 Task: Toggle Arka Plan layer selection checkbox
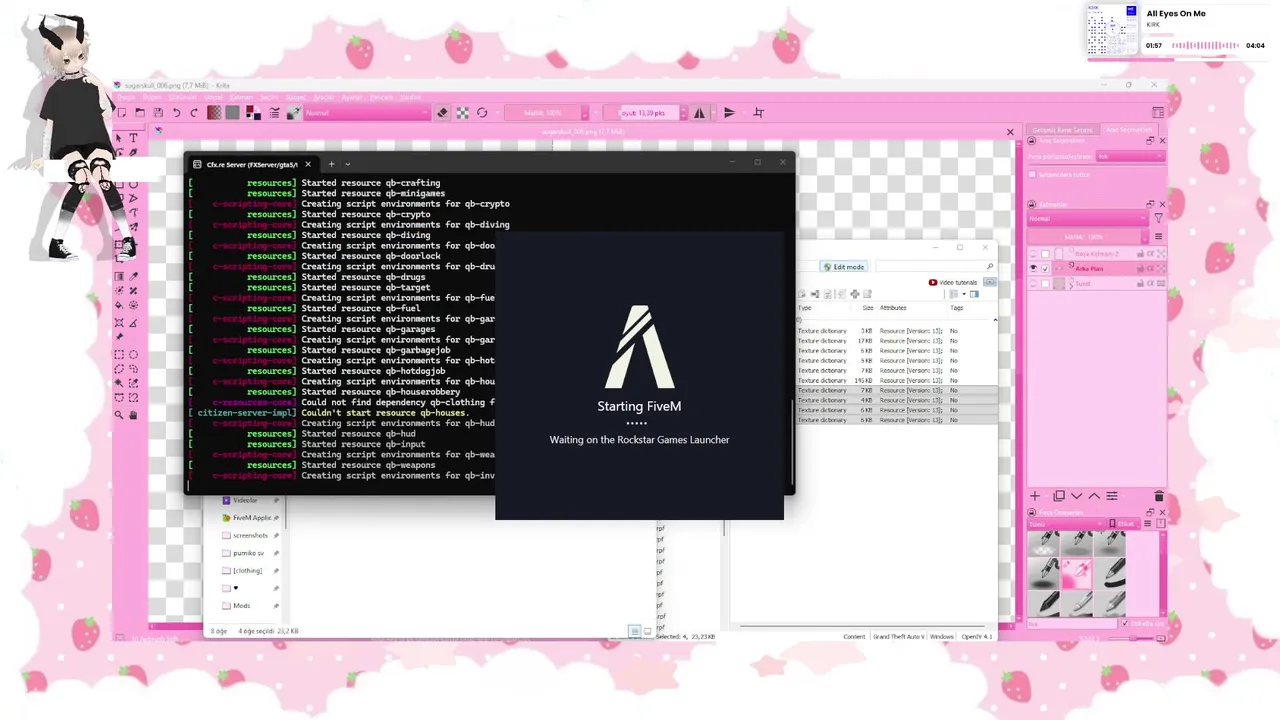coord(1045,269)
